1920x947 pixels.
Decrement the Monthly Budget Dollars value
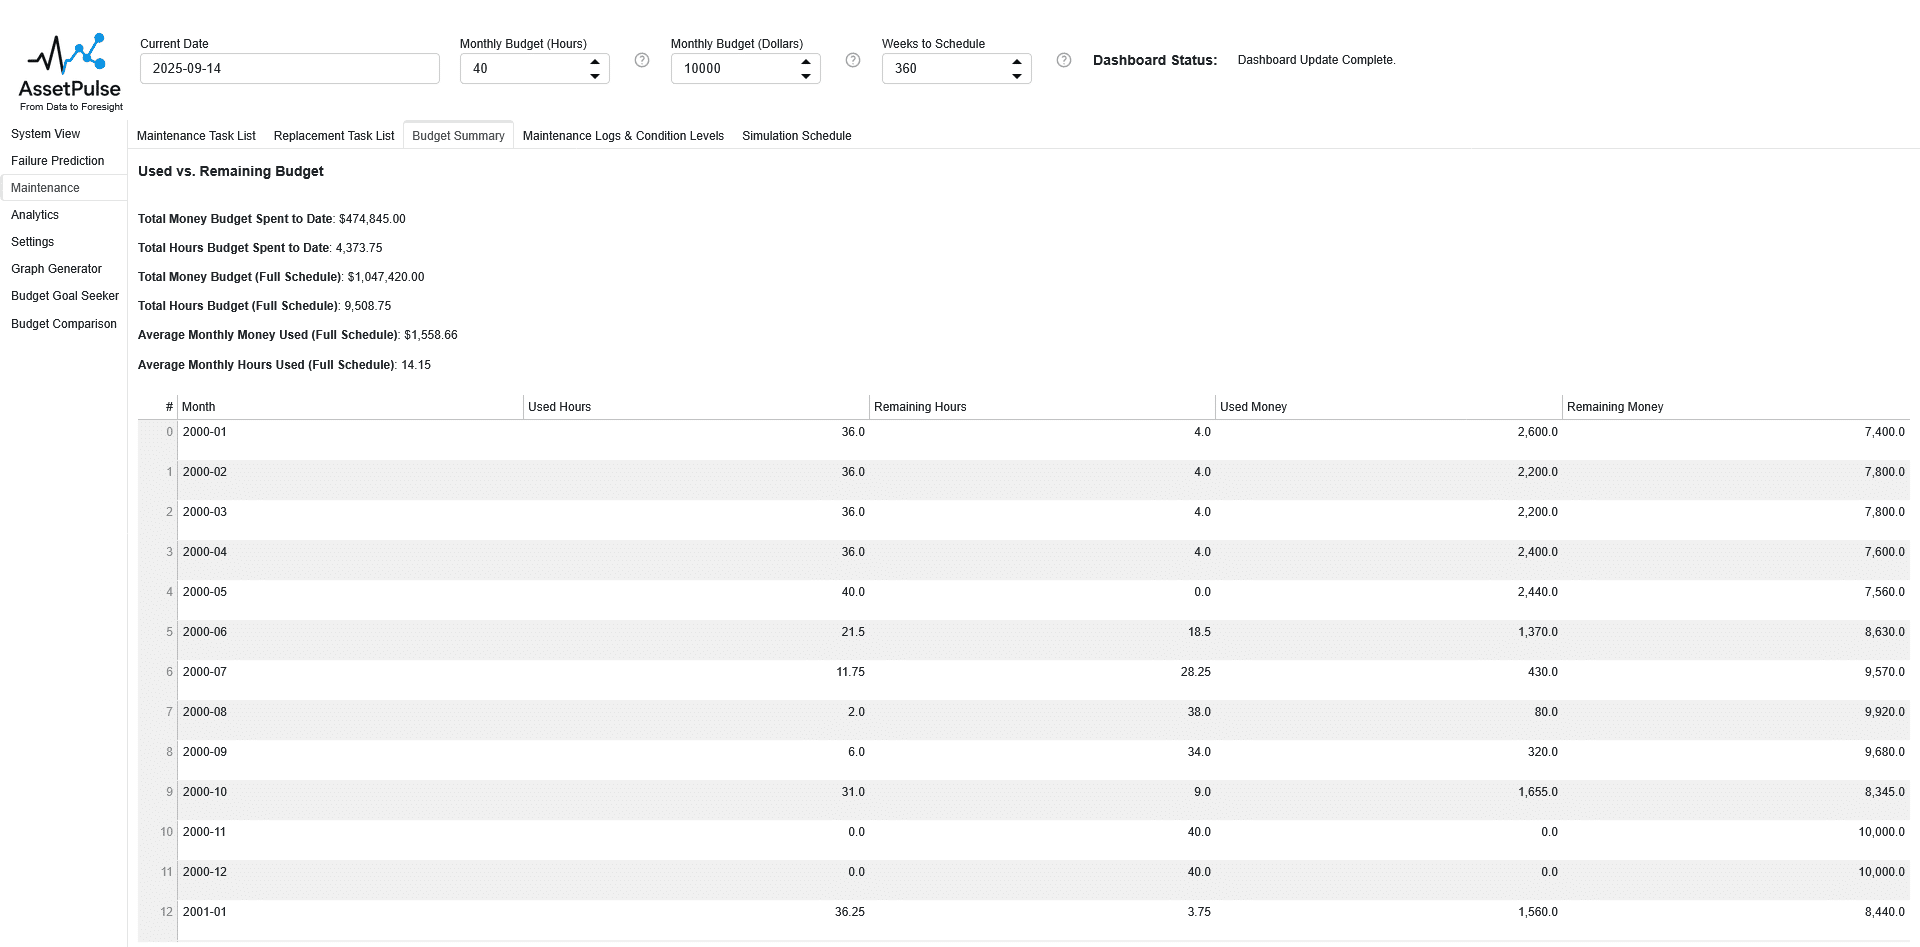806,76
